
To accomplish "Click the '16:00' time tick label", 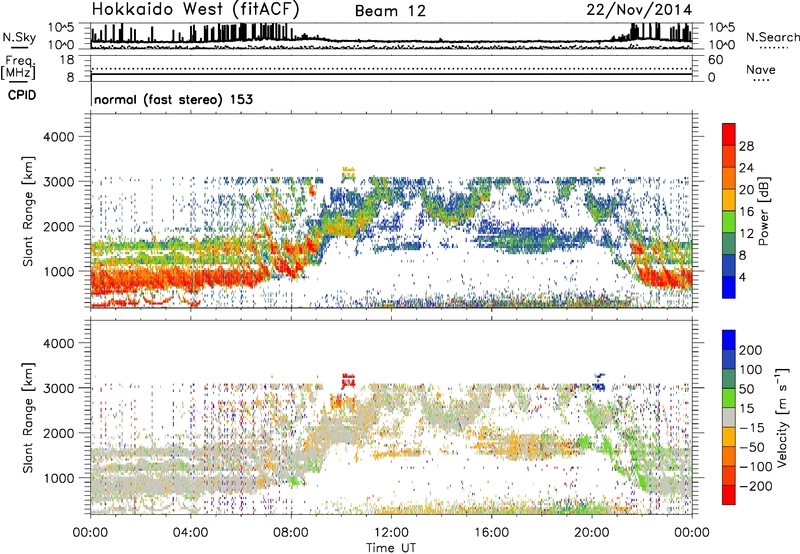I will 491,533.
